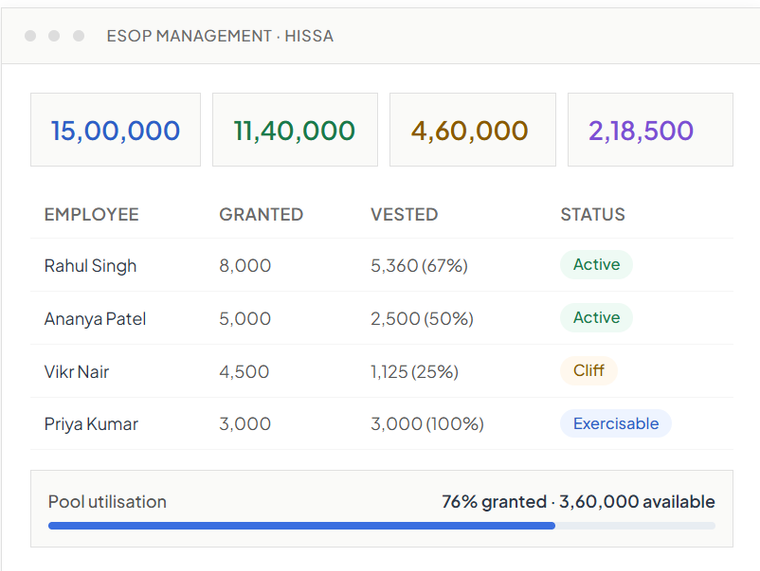This screenshot has width=760, height=571.
Task: Select employee Vikr Nair
Action: [77, 372]
